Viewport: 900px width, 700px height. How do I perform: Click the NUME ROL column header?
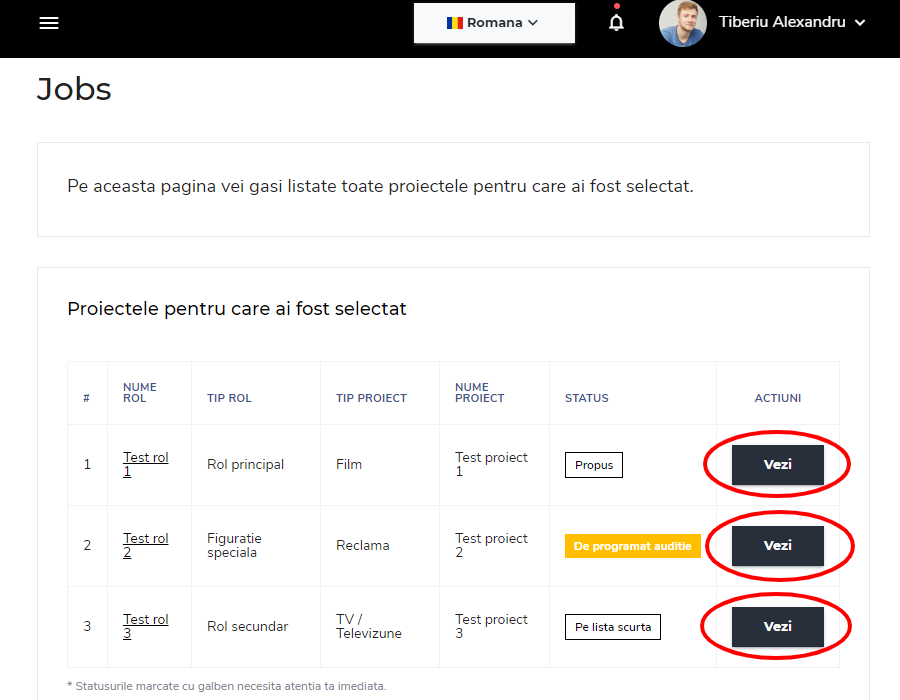click(x=140, y=393)
